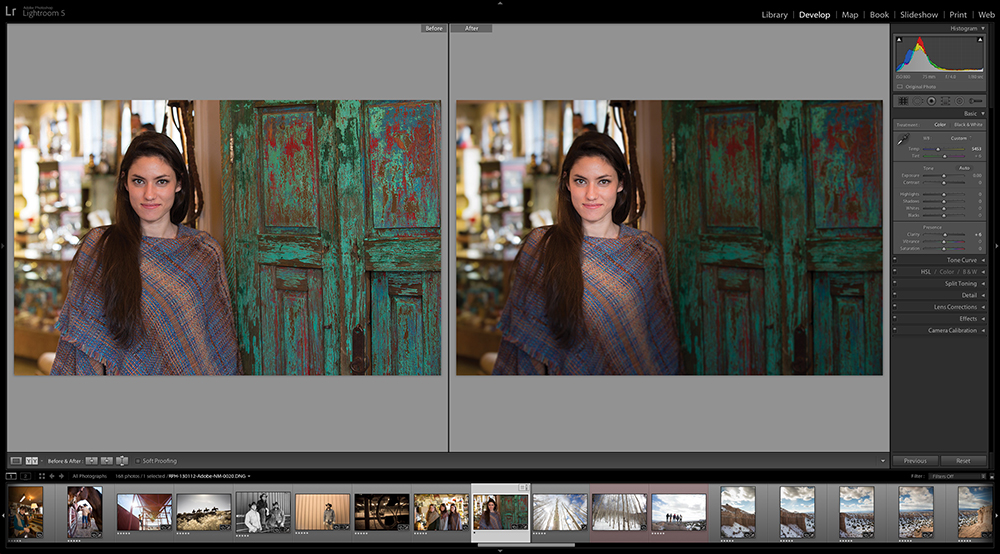Open the Slideshow module
This screenshot has width=1000, height=554.
pyautogui.click(x=918, y=15)
